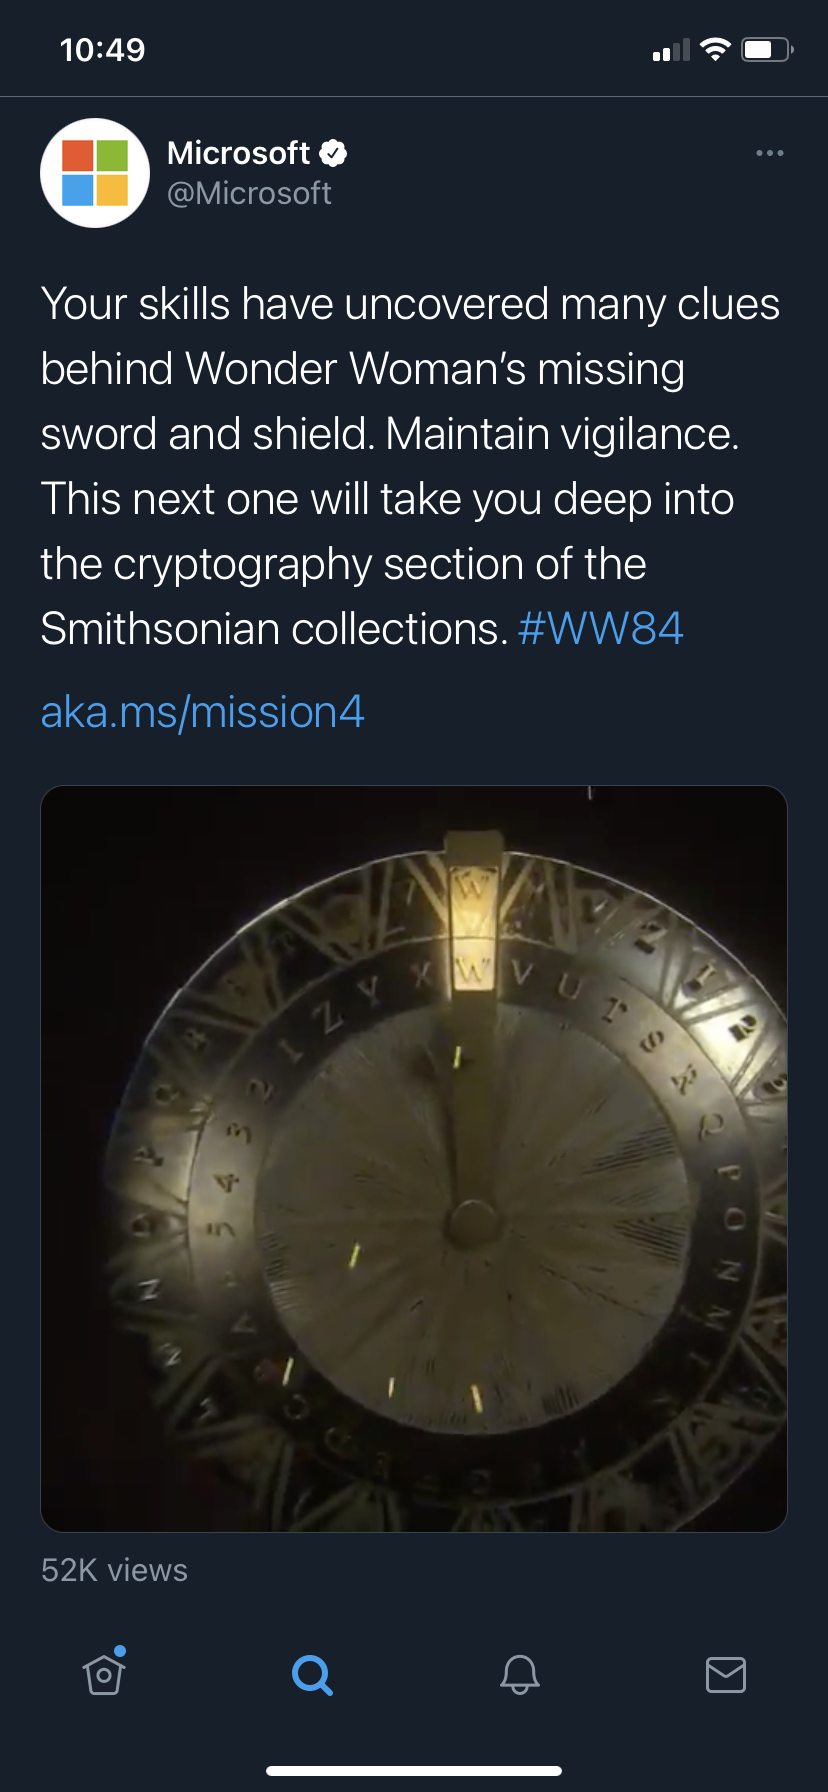Viewport: 828px width, 1792px height.
Task: Open the Messages envelope icon
Action: pos(726,1674)
